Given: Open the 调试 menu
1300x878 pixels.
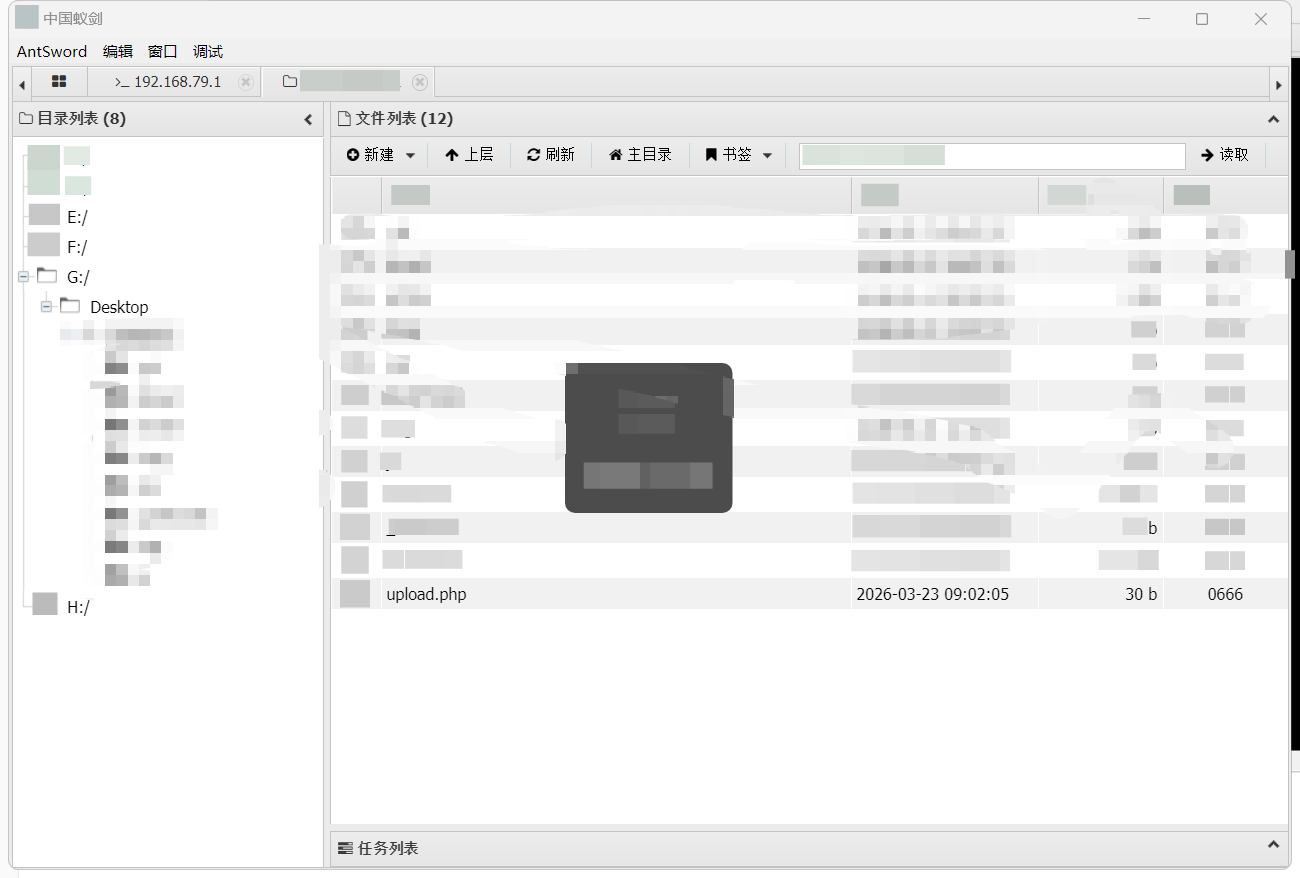Looking at the screenshot, I should point(208,51).
